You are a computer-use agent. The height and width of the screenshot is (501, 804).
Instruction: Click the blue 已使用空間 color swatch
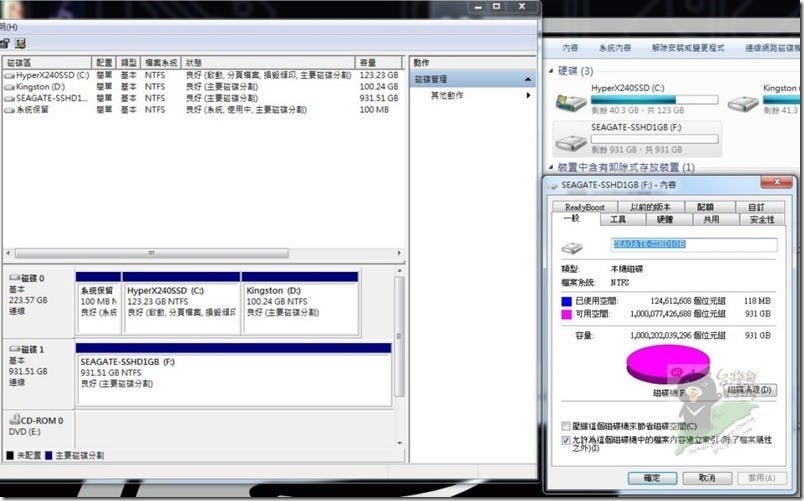pos(567,302)
